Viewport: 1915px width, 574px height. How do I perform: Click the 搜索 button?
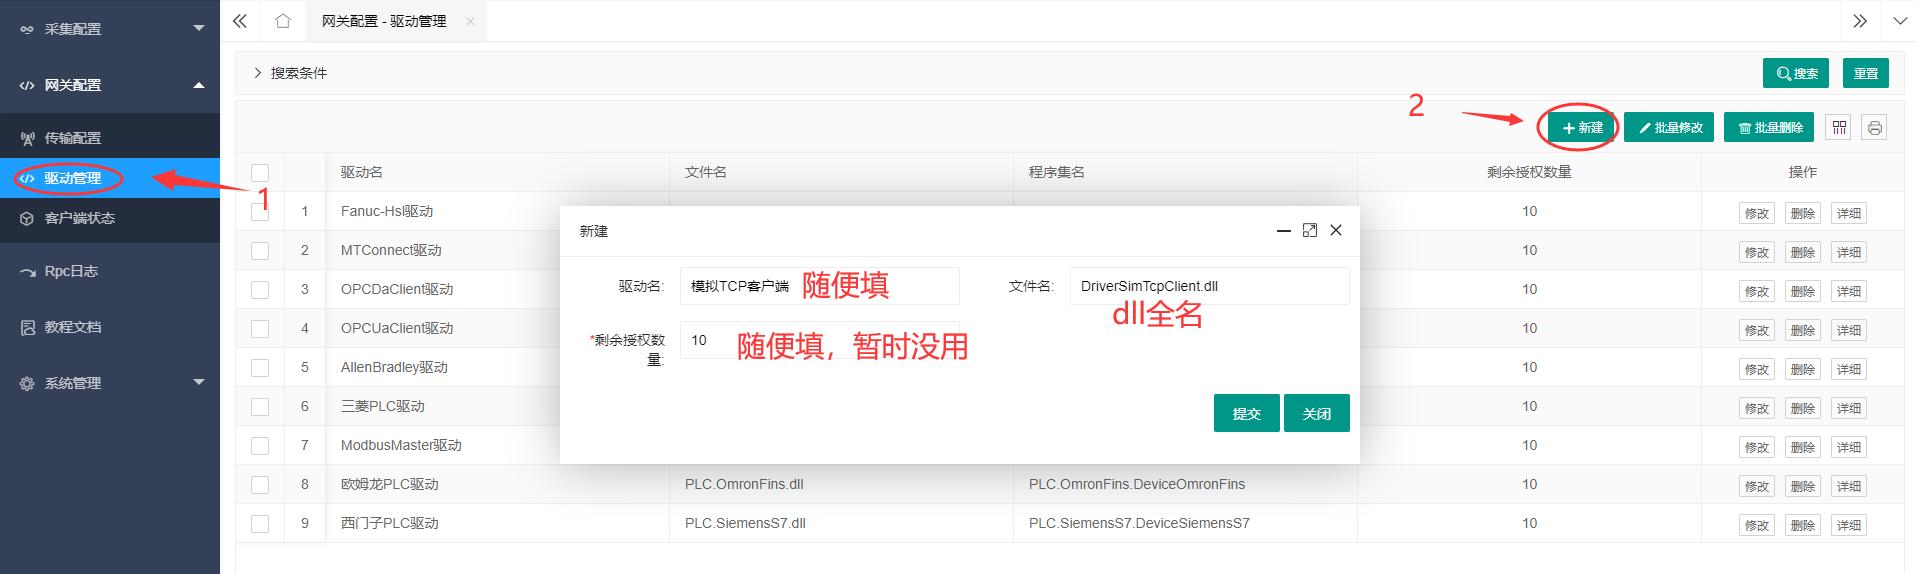click(x=1796, y=73)
